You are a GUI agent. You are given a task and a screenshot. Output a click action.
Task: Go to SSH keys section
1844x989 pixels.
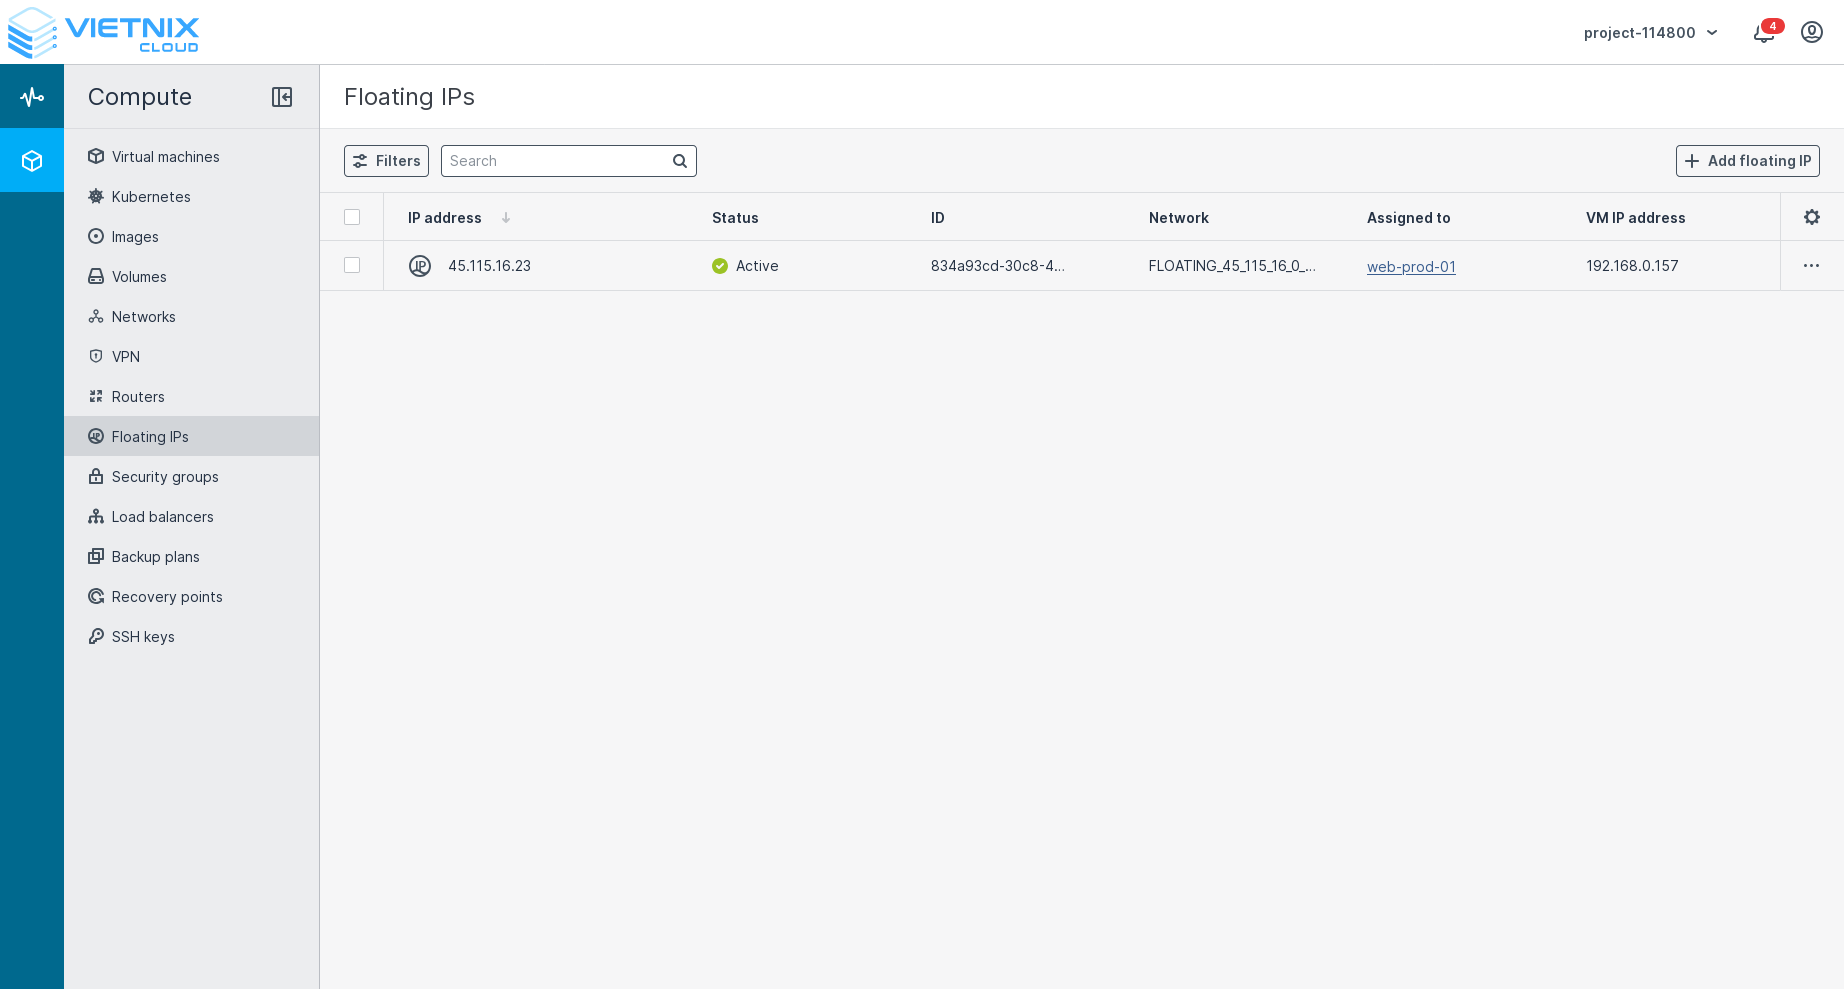tap(143, 636)
